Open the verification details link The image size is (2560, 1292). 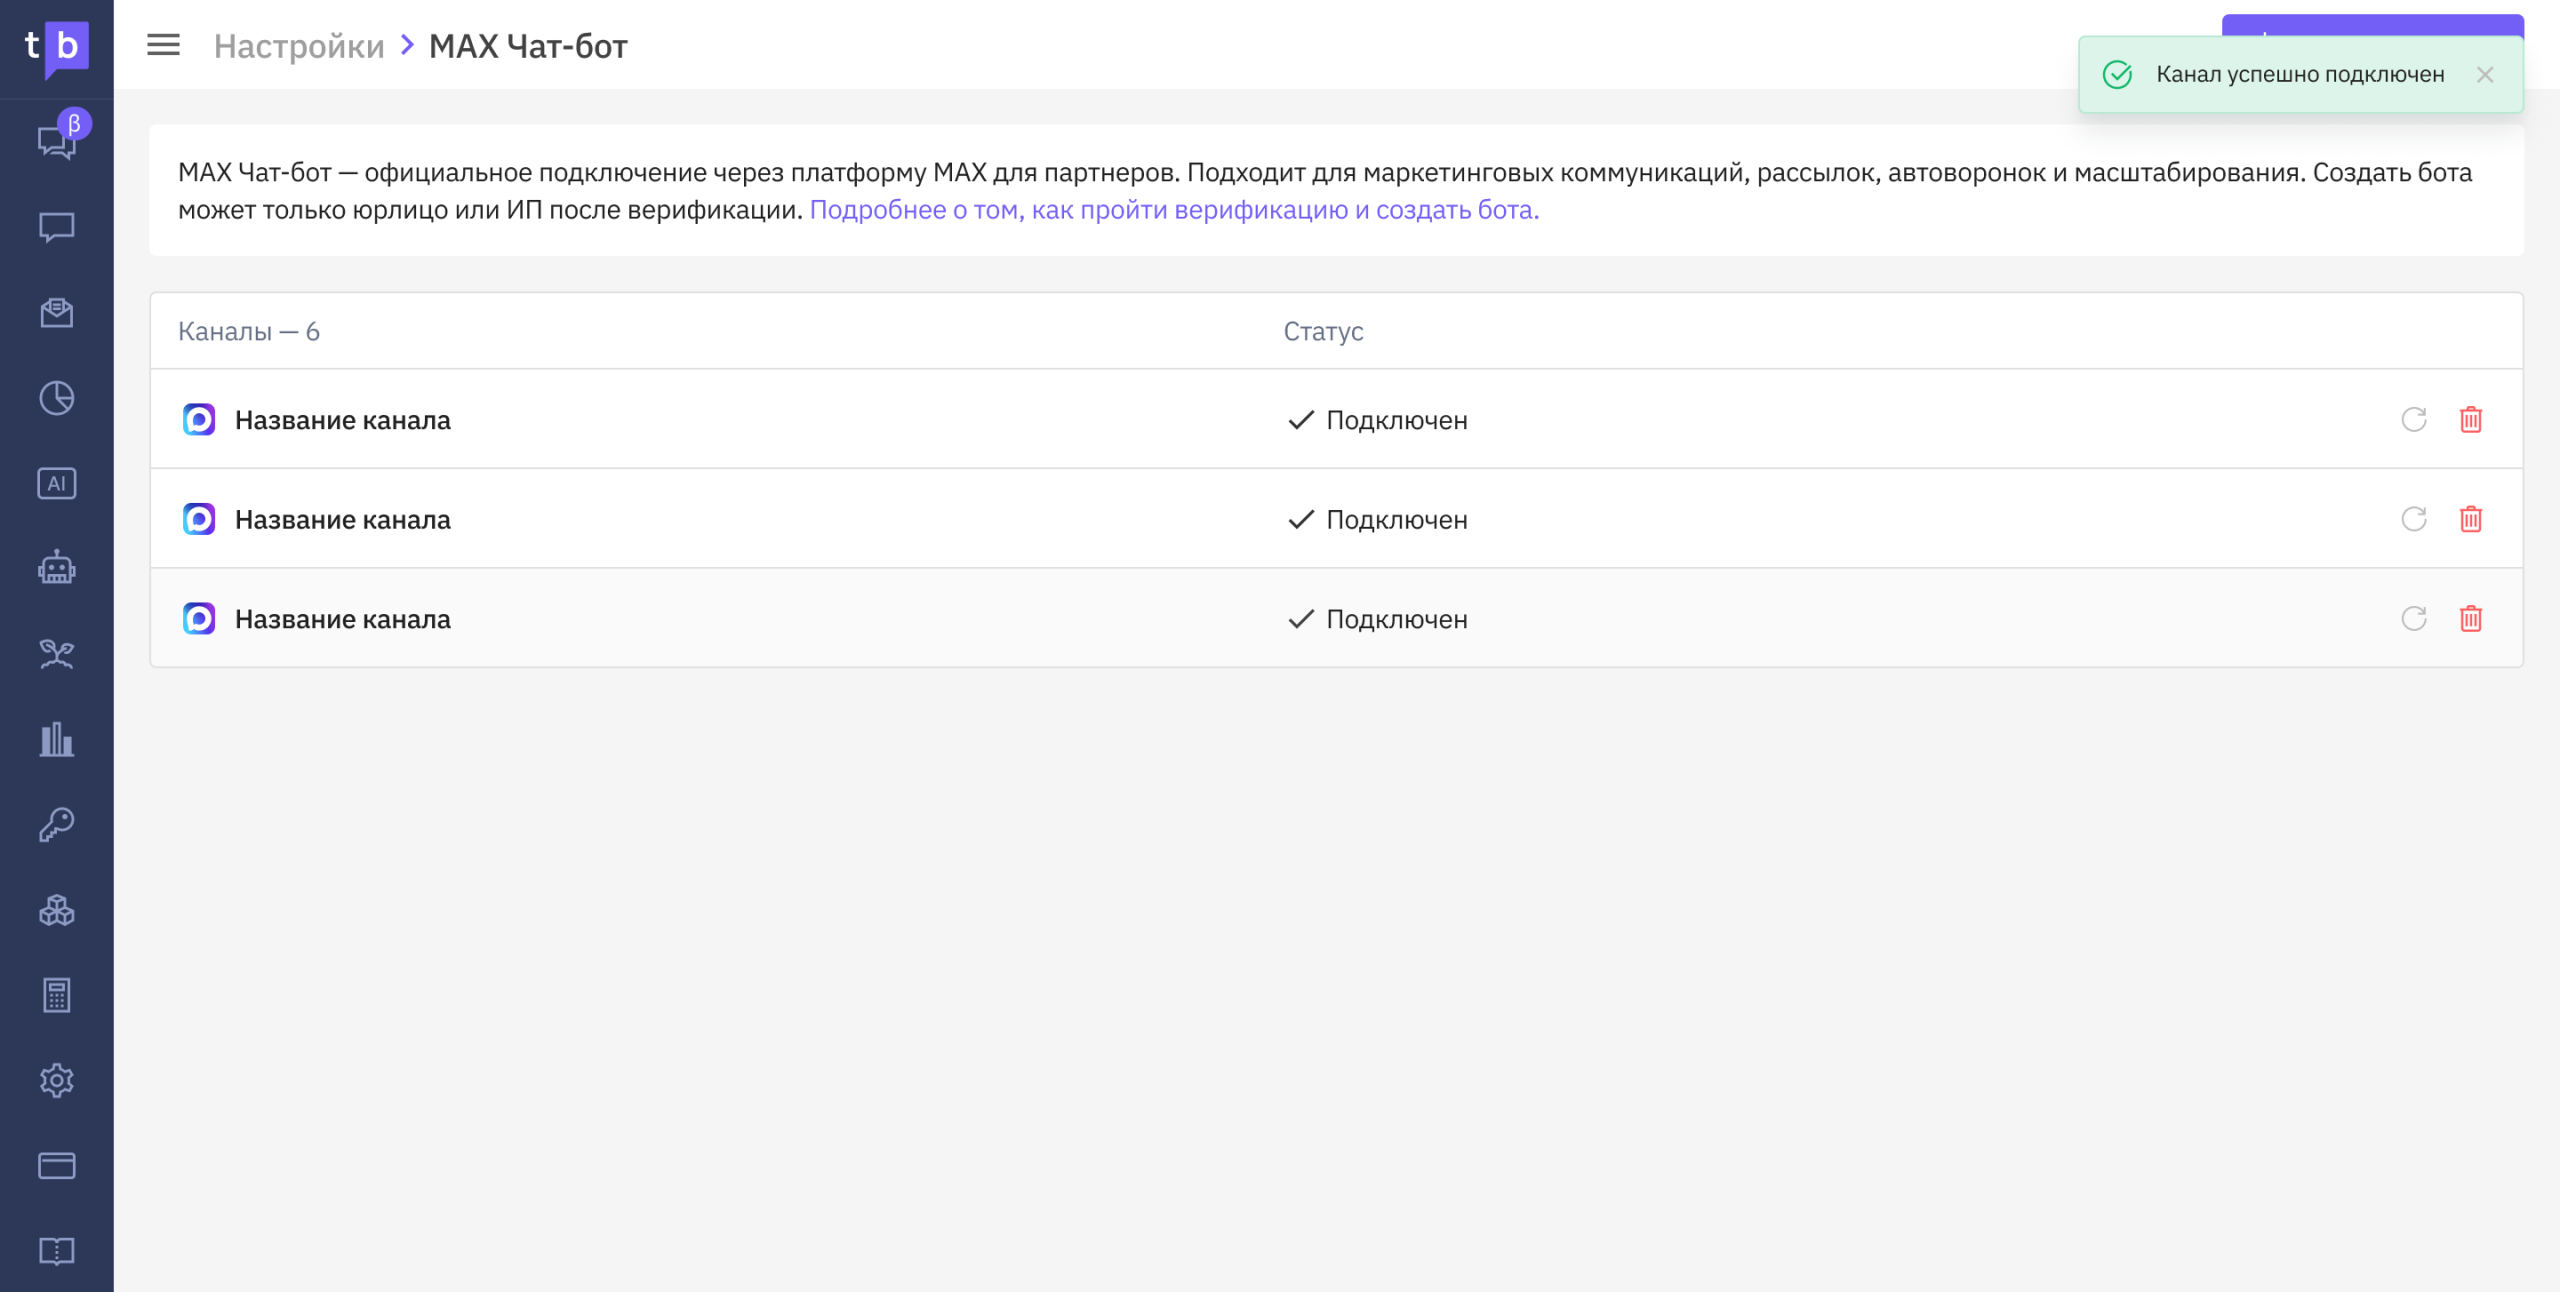tap(1174, 210)
